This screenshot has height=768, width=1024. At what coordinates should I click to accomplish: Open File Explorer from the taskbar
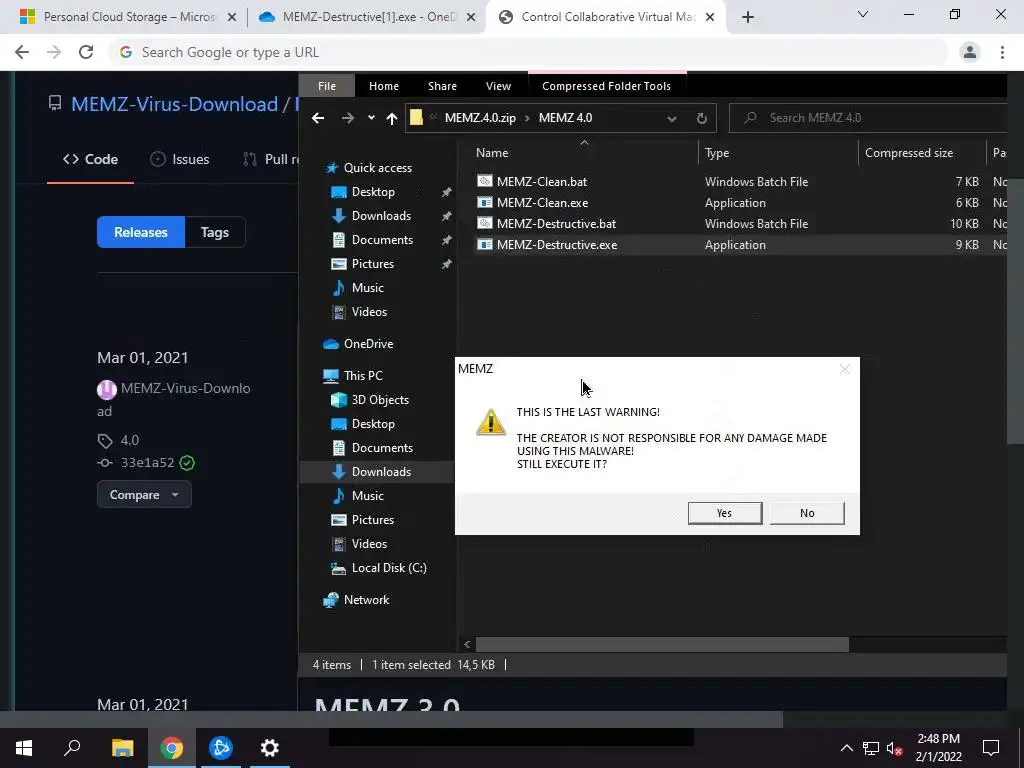pos(122,748)
